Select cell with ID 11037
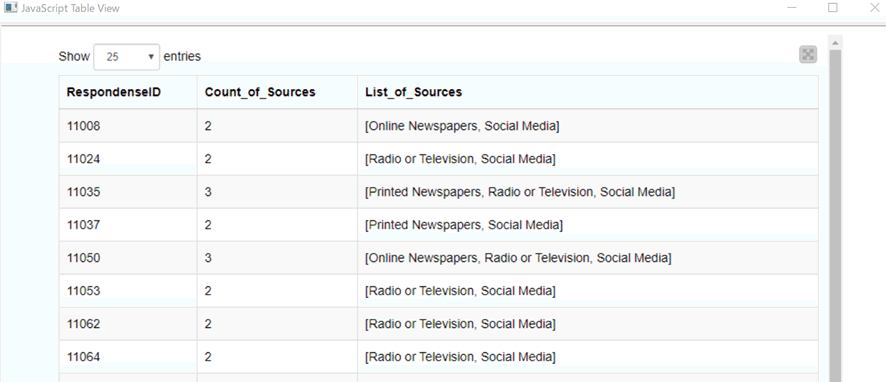Viewport: 886px width, 382px height. click(x=128, y=225)
